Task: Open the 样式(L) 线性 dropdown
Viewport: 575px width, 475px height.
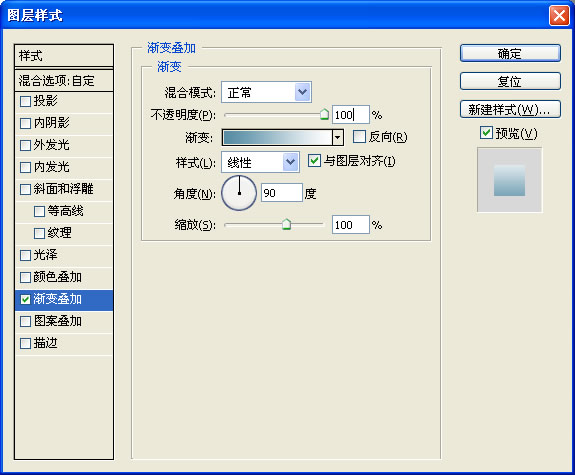Action: [x=260, y=162]
